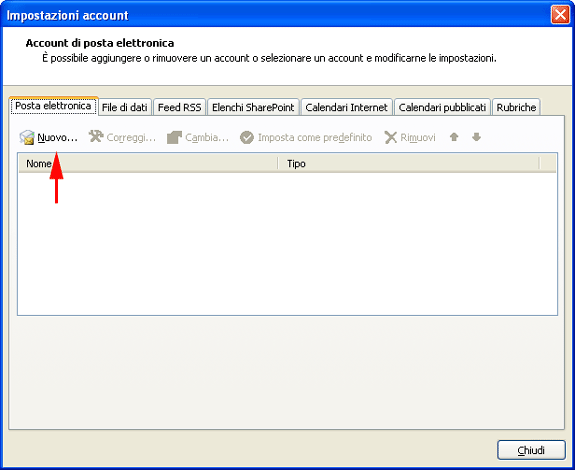The image size is (575, 470).
Task: Sort accounts by the Nome column header
Action: [148, 164]
